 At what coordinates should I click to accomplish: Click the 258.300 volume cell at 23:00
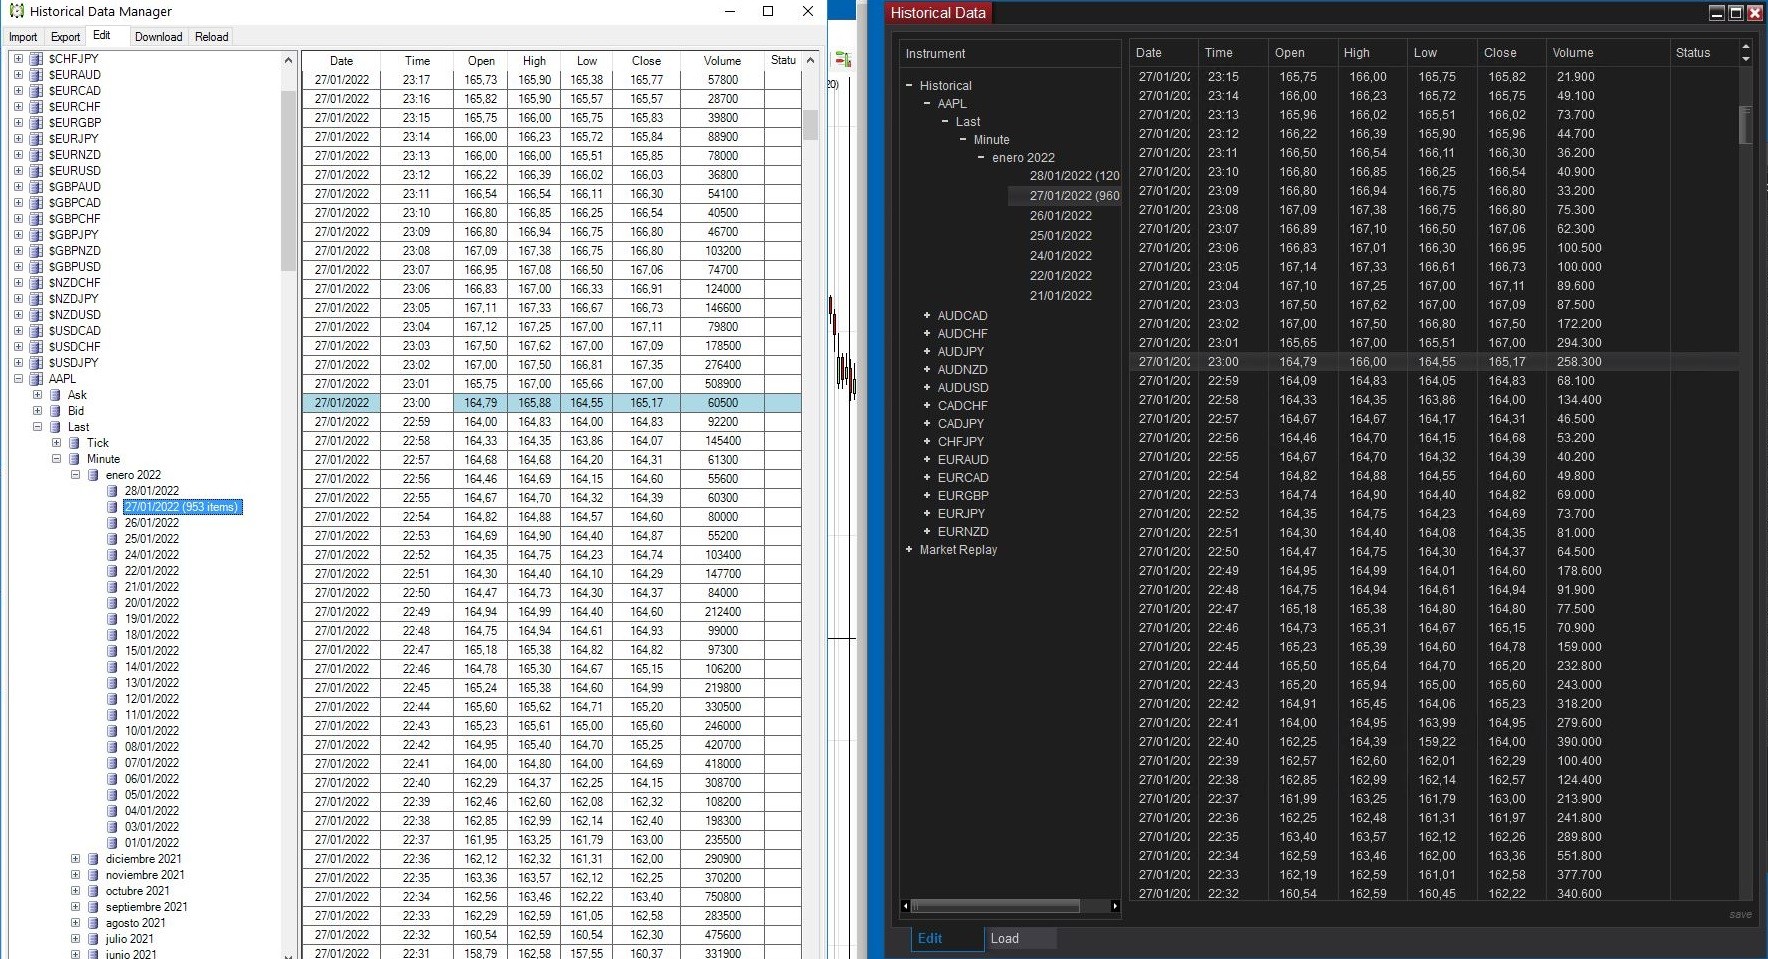tap(1579, 362)
